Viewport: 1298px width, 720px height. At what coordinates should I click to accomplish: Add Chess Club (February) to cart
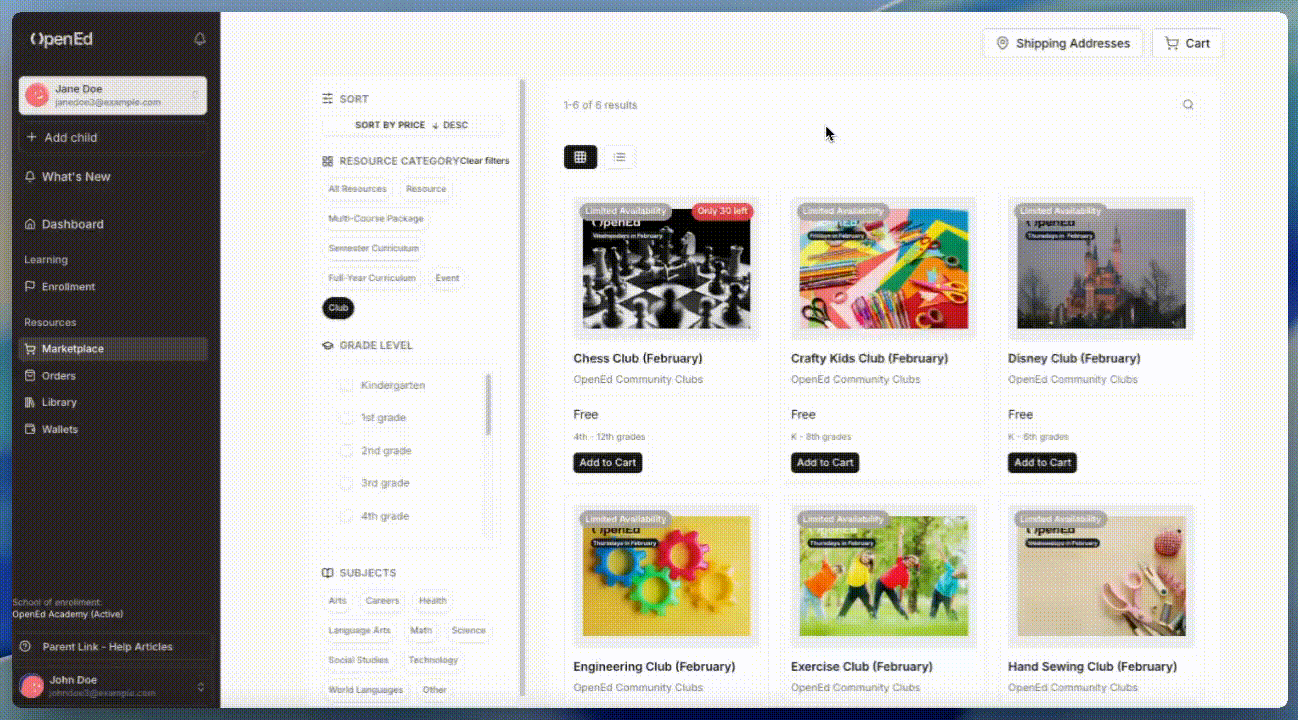coord(607,463)
